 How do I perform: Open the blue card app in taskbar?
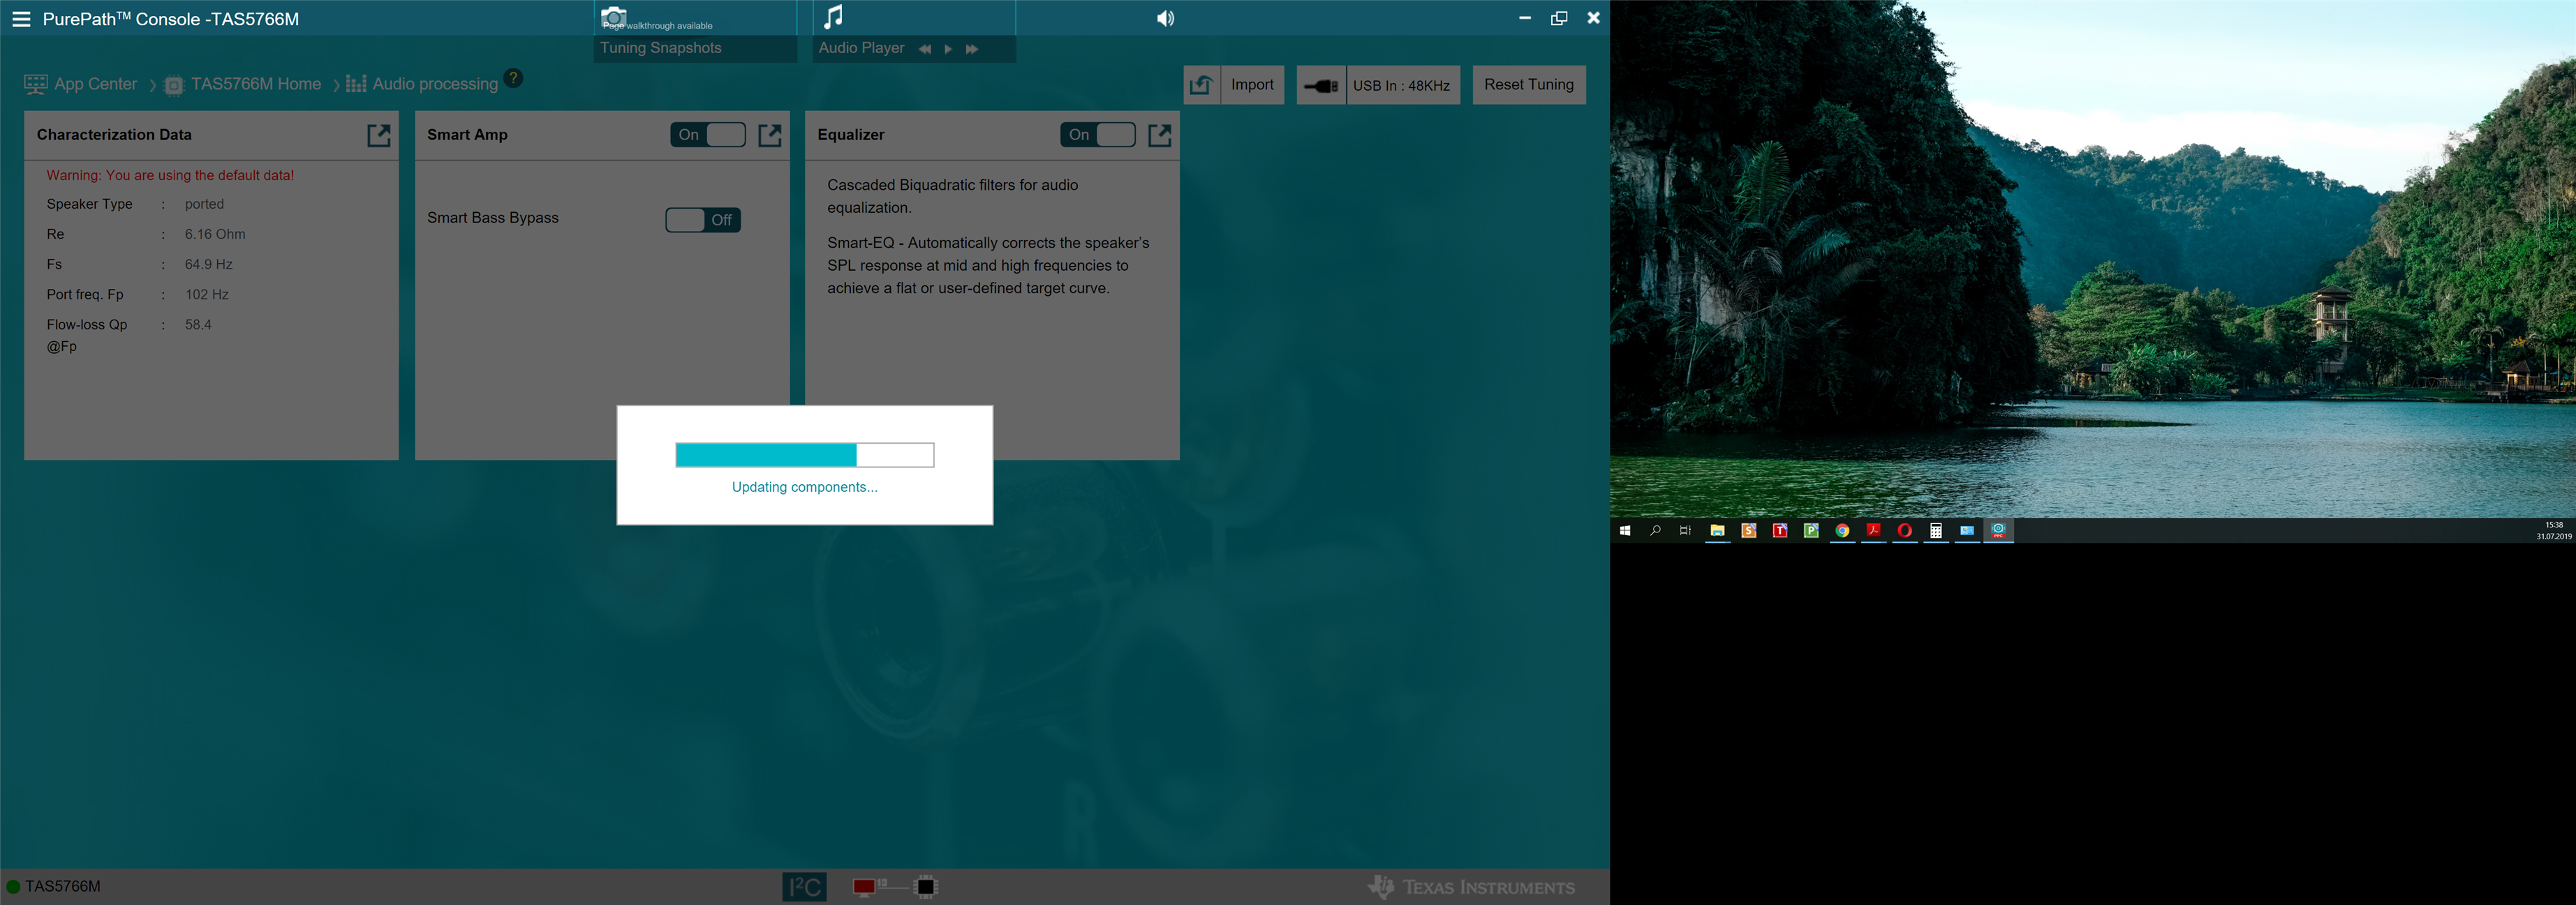tap(1967, 531)
